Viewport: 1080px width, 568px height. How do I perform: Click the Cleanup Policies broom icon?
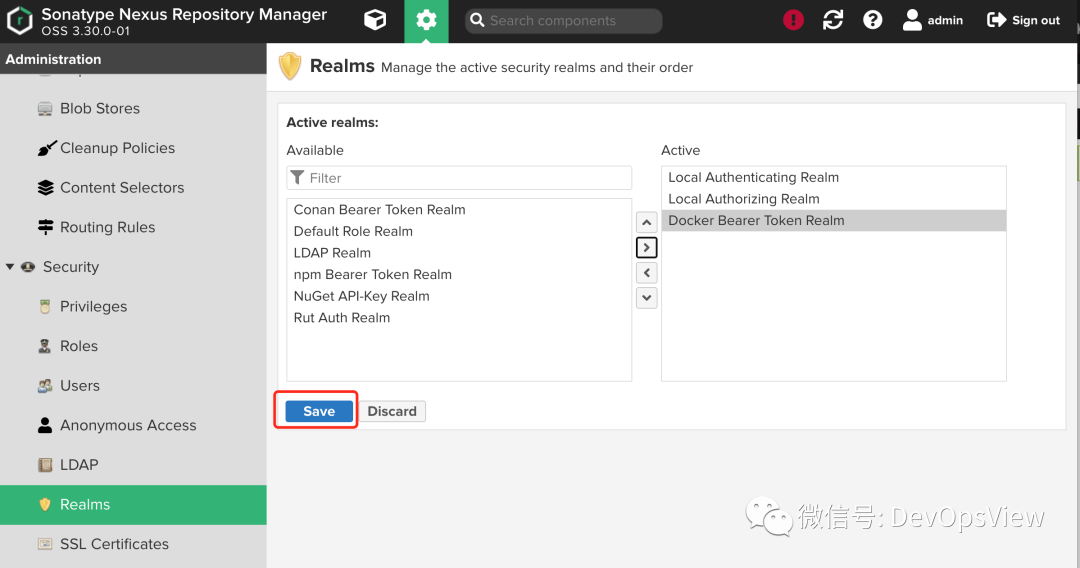(46, 148)
